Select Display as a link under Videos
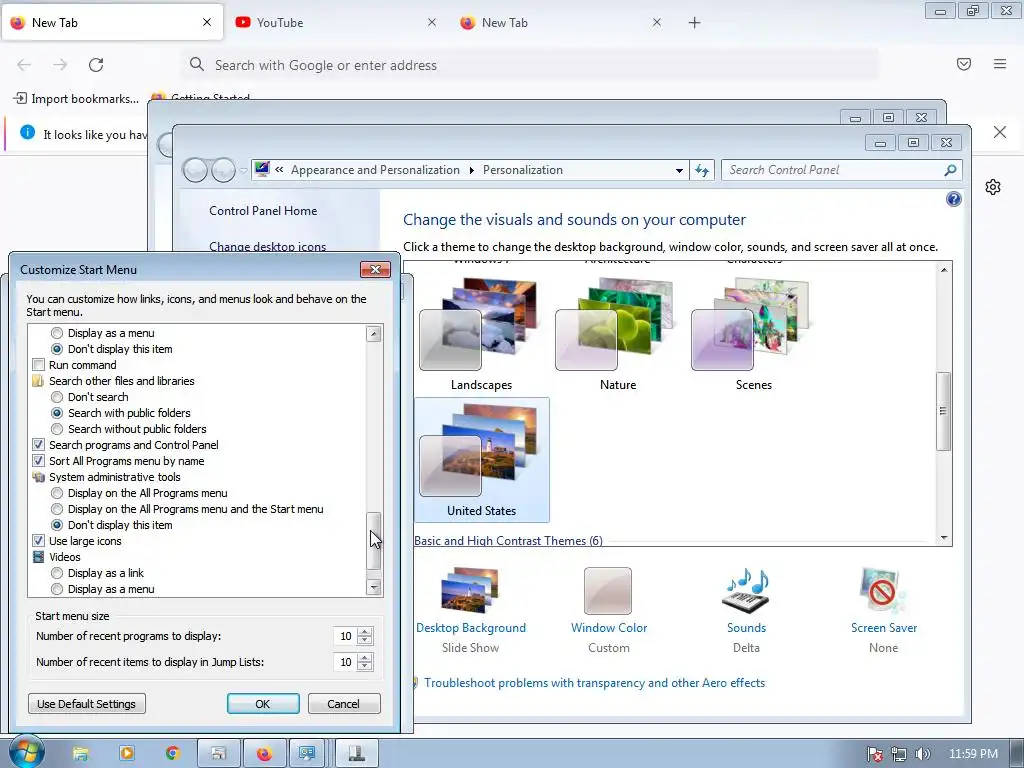This screenshot has height=768, width=1024. (57, 573)
